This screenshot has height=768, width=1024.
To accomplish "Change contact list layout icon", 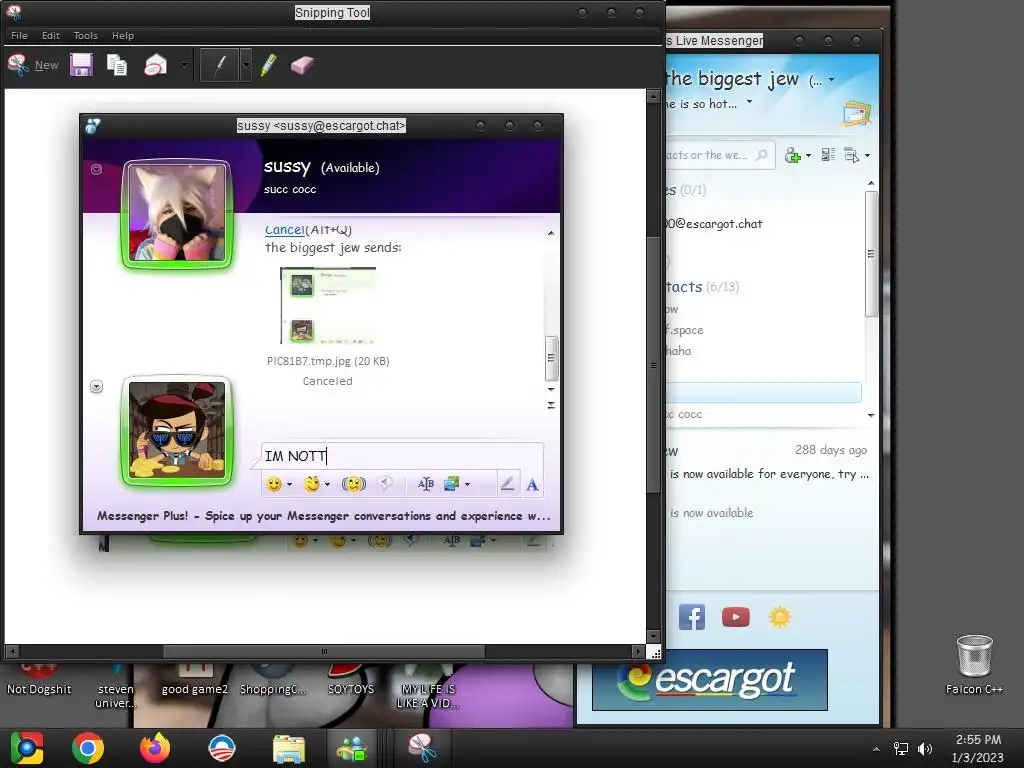I will click(828, 155).
